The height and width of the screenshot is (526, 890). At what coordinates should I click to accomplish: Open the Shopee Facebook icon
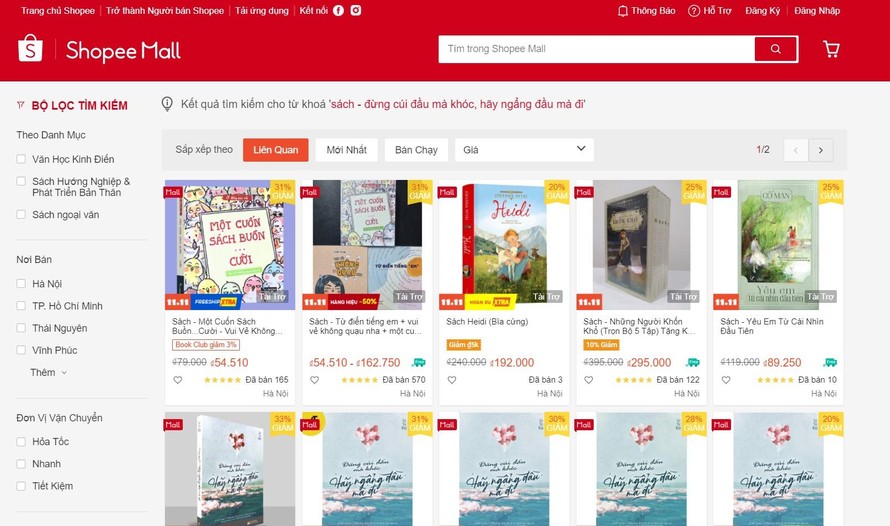tap(338, 10)
